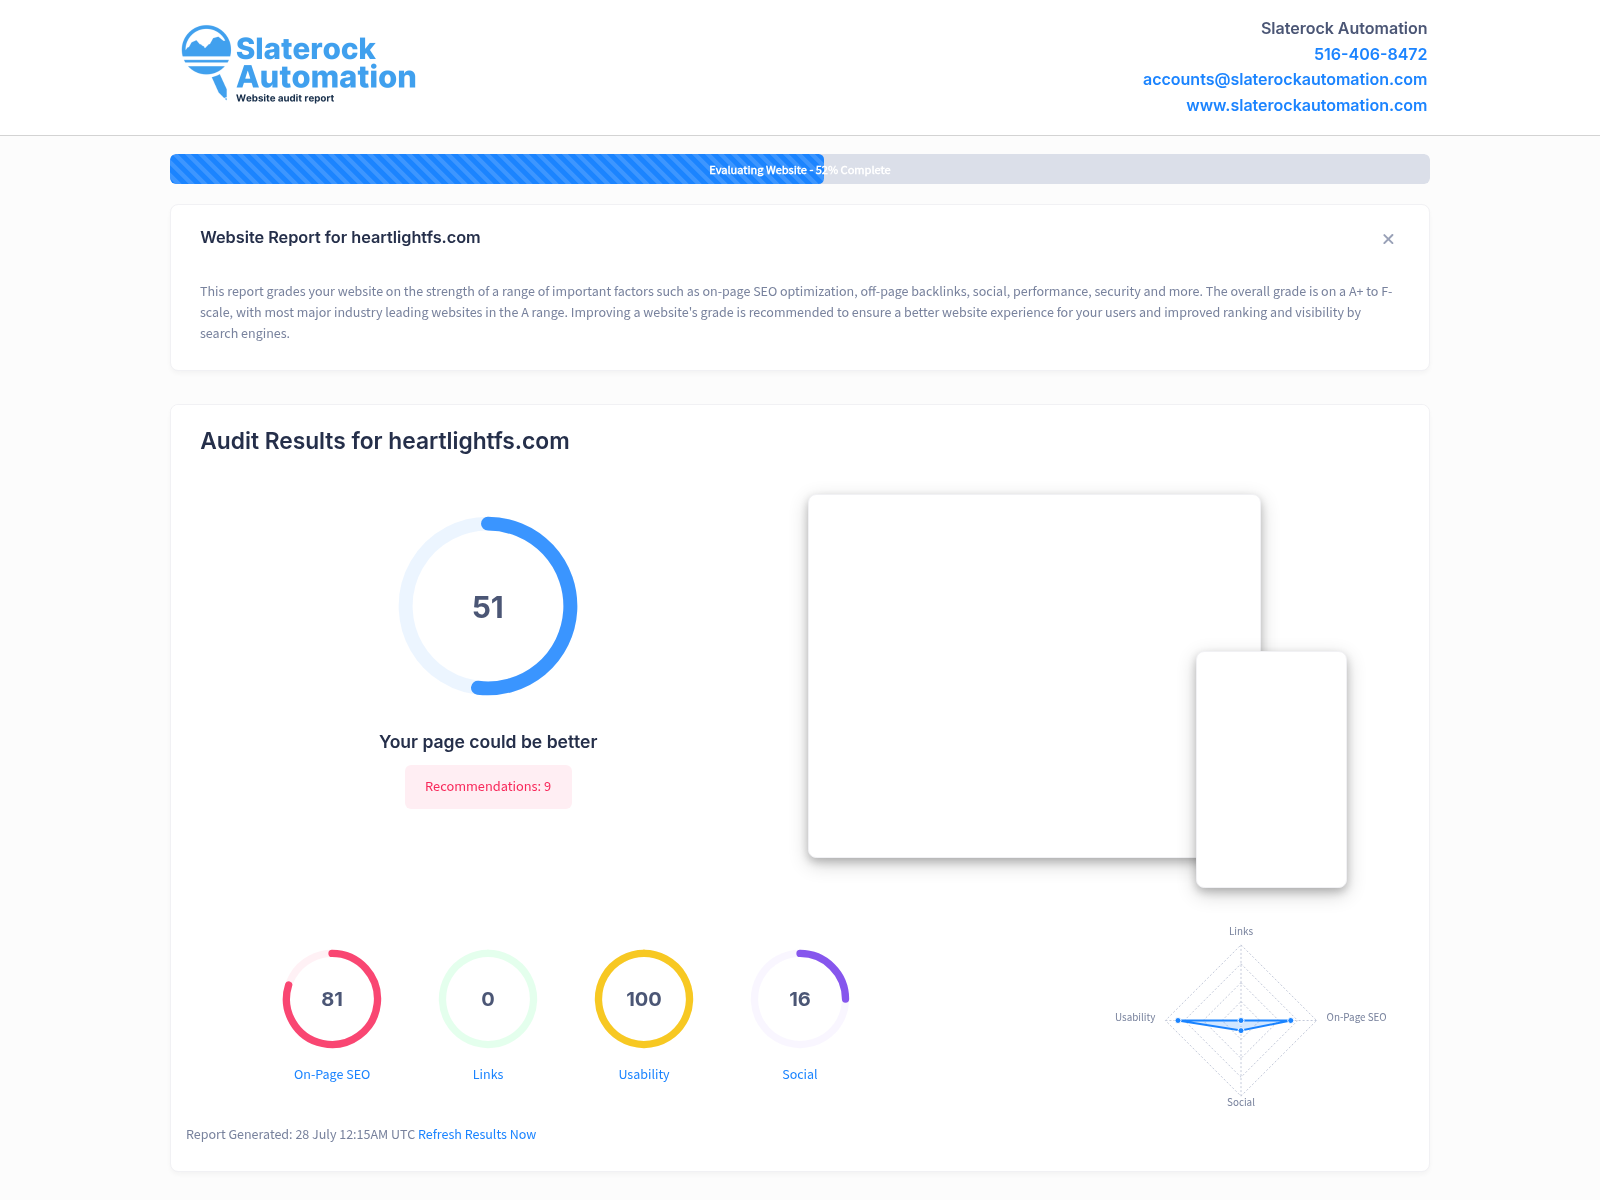Open the On-Page SEO section link

[x=332, y=1074]
